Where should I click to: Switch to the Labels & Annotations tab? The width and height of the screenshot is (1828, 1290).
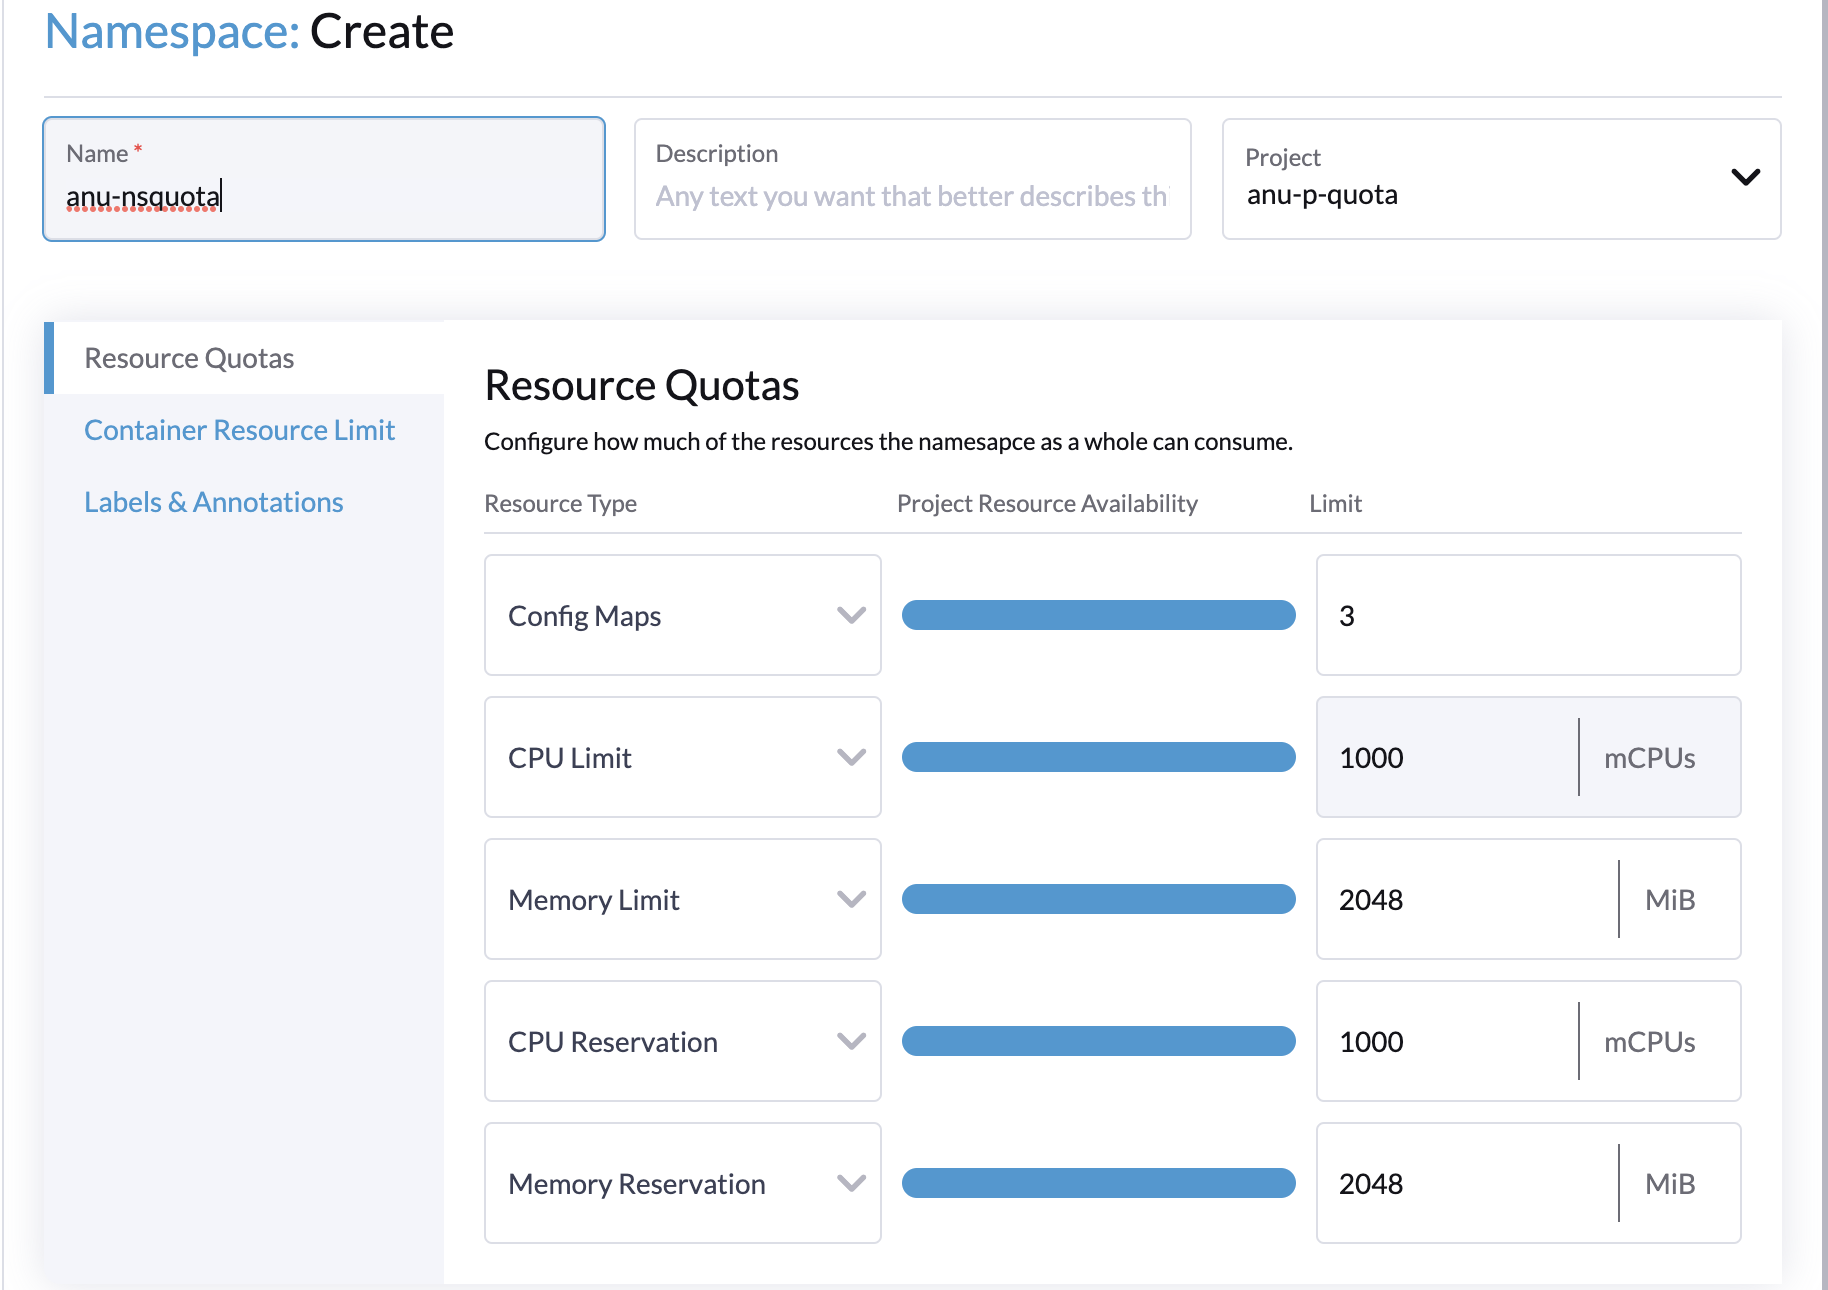click(213, 501)
